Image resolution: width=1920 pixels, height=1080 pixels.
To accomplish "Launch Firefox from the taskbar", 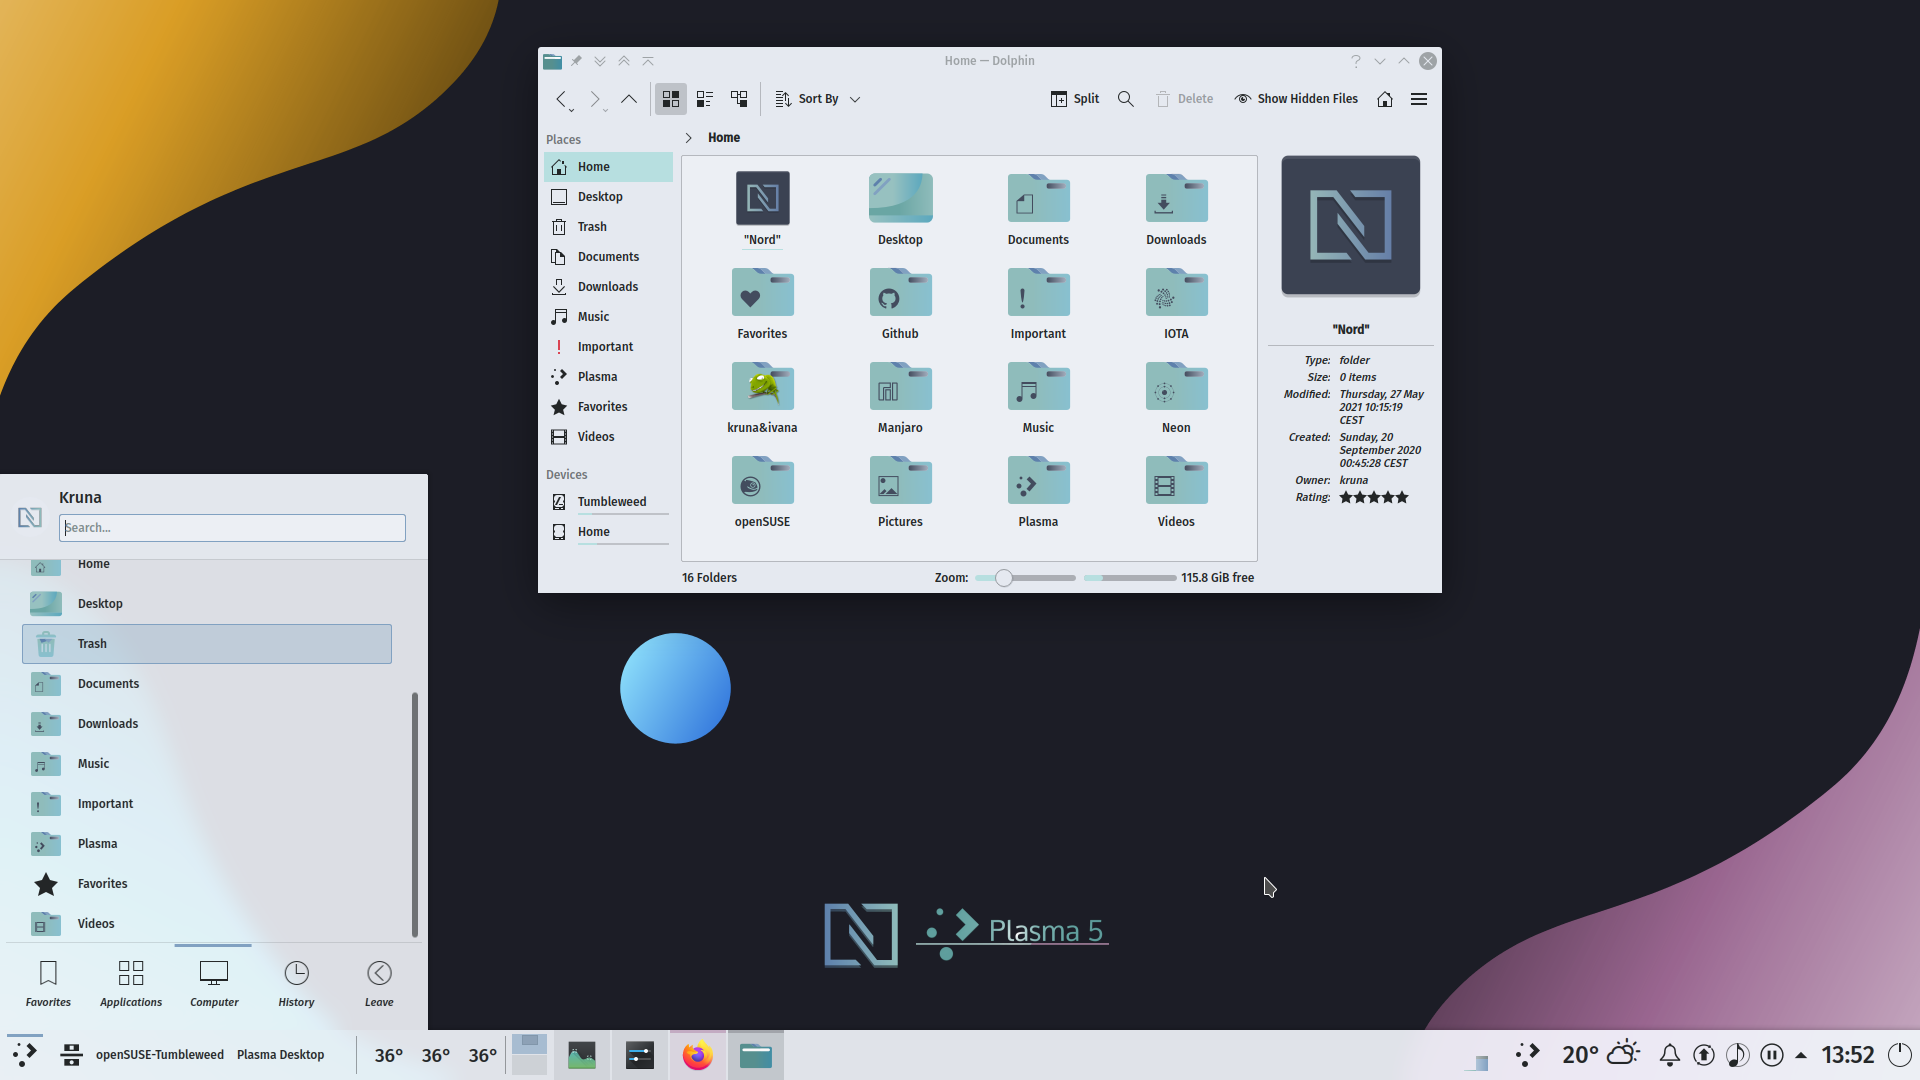I will point(698,1056).
